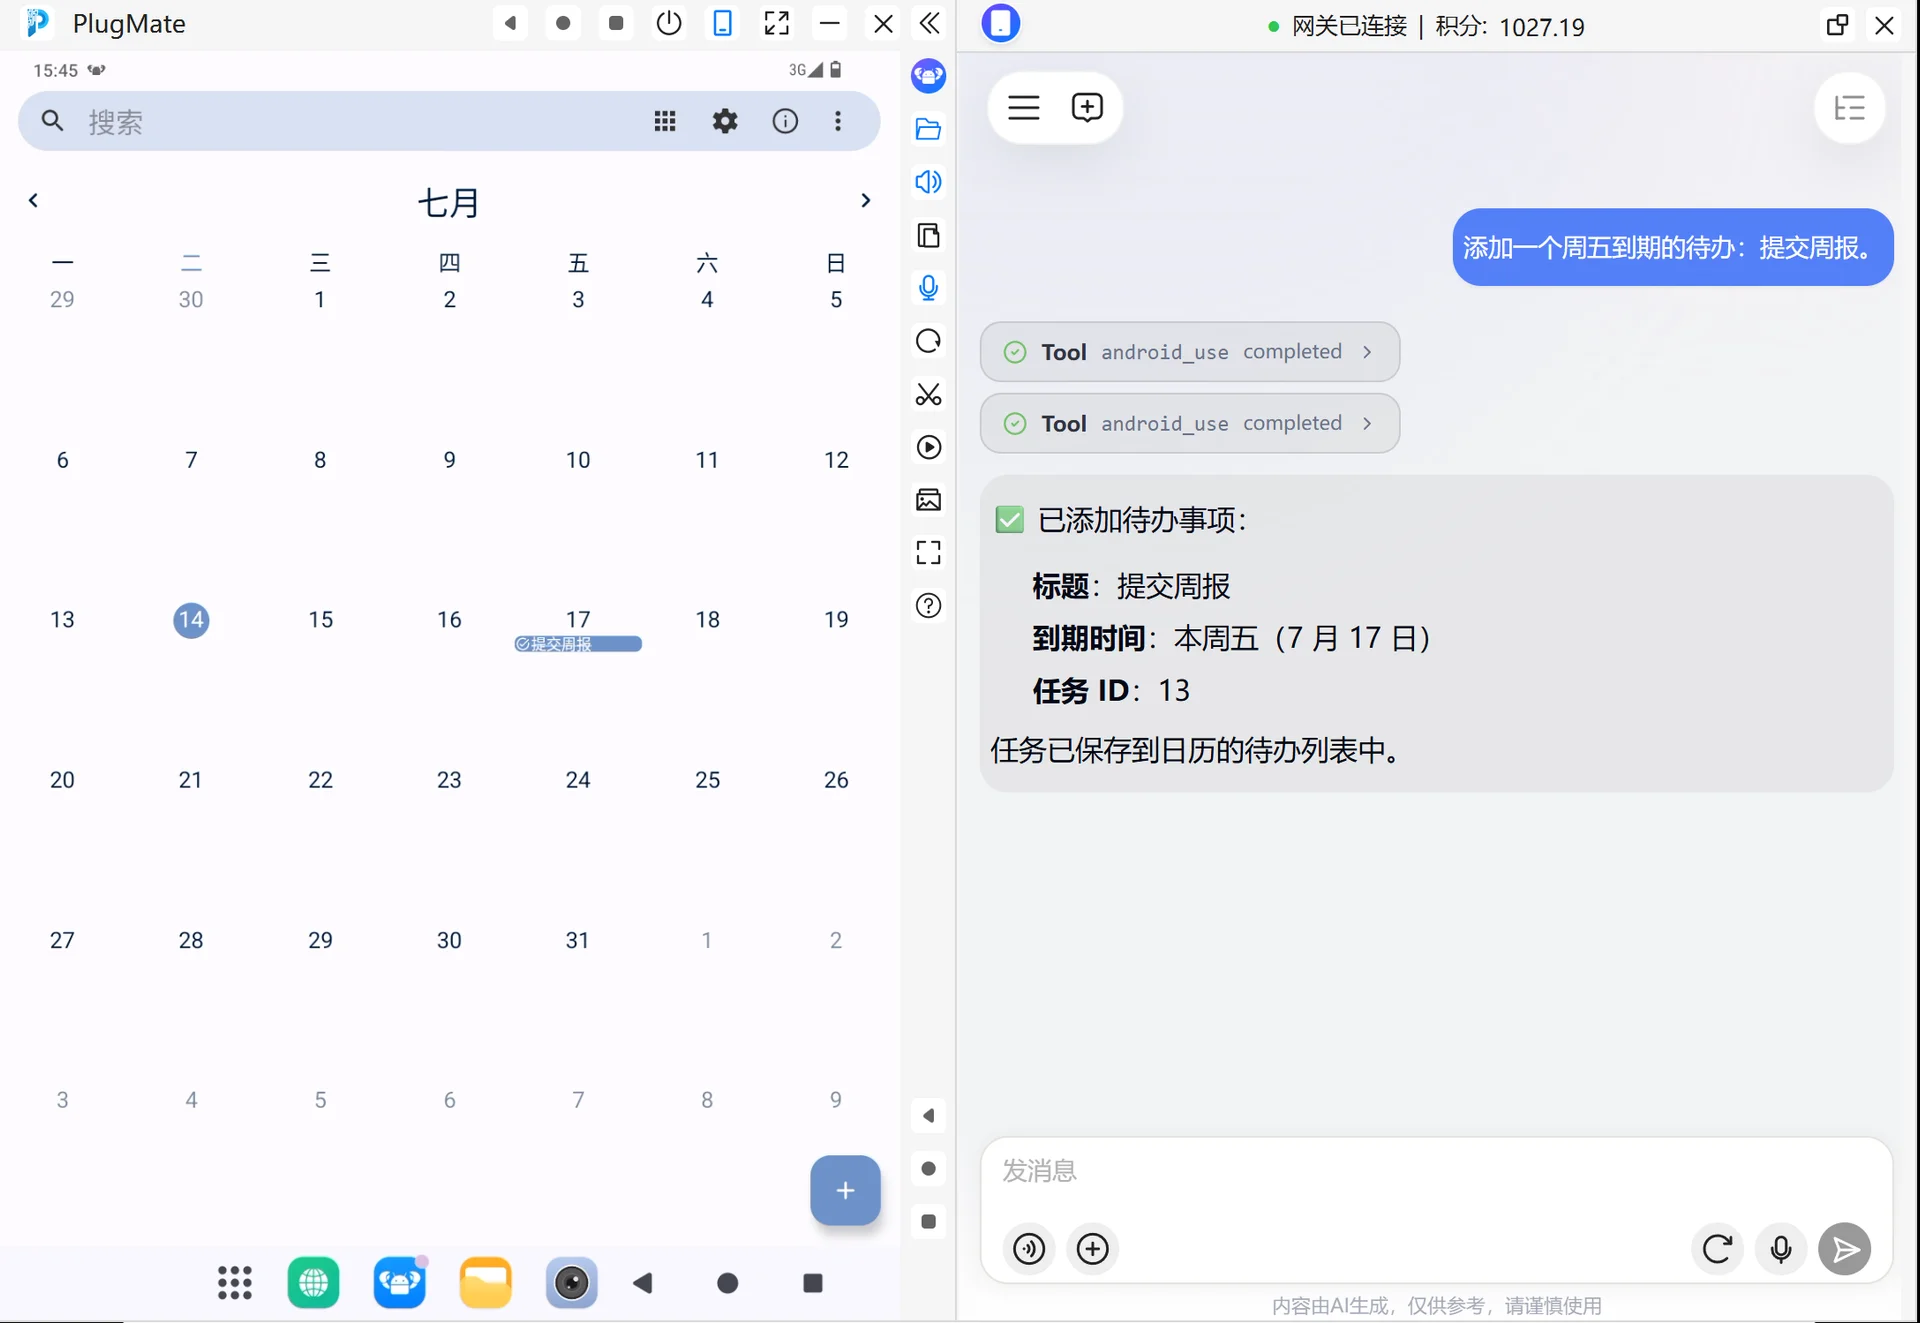The height and width of the screenshot is (1323, 1920).
Task: Tap the Android recents square button in dock
Action: click(x=813, y=1283)
